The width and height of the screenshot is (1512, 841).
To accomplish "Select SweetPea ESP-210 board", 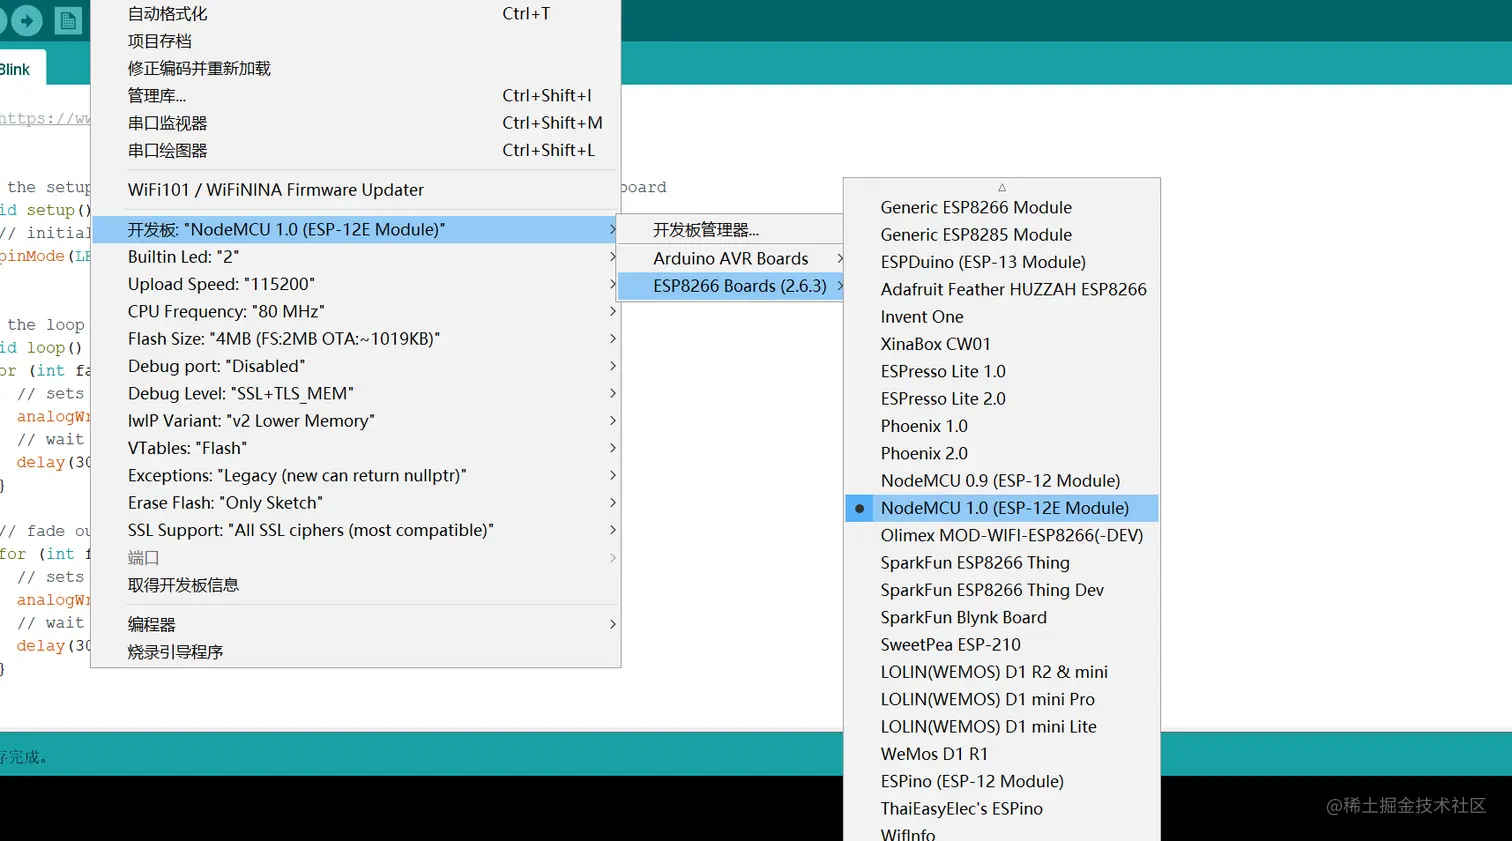I will click(x=1002, y=645).
